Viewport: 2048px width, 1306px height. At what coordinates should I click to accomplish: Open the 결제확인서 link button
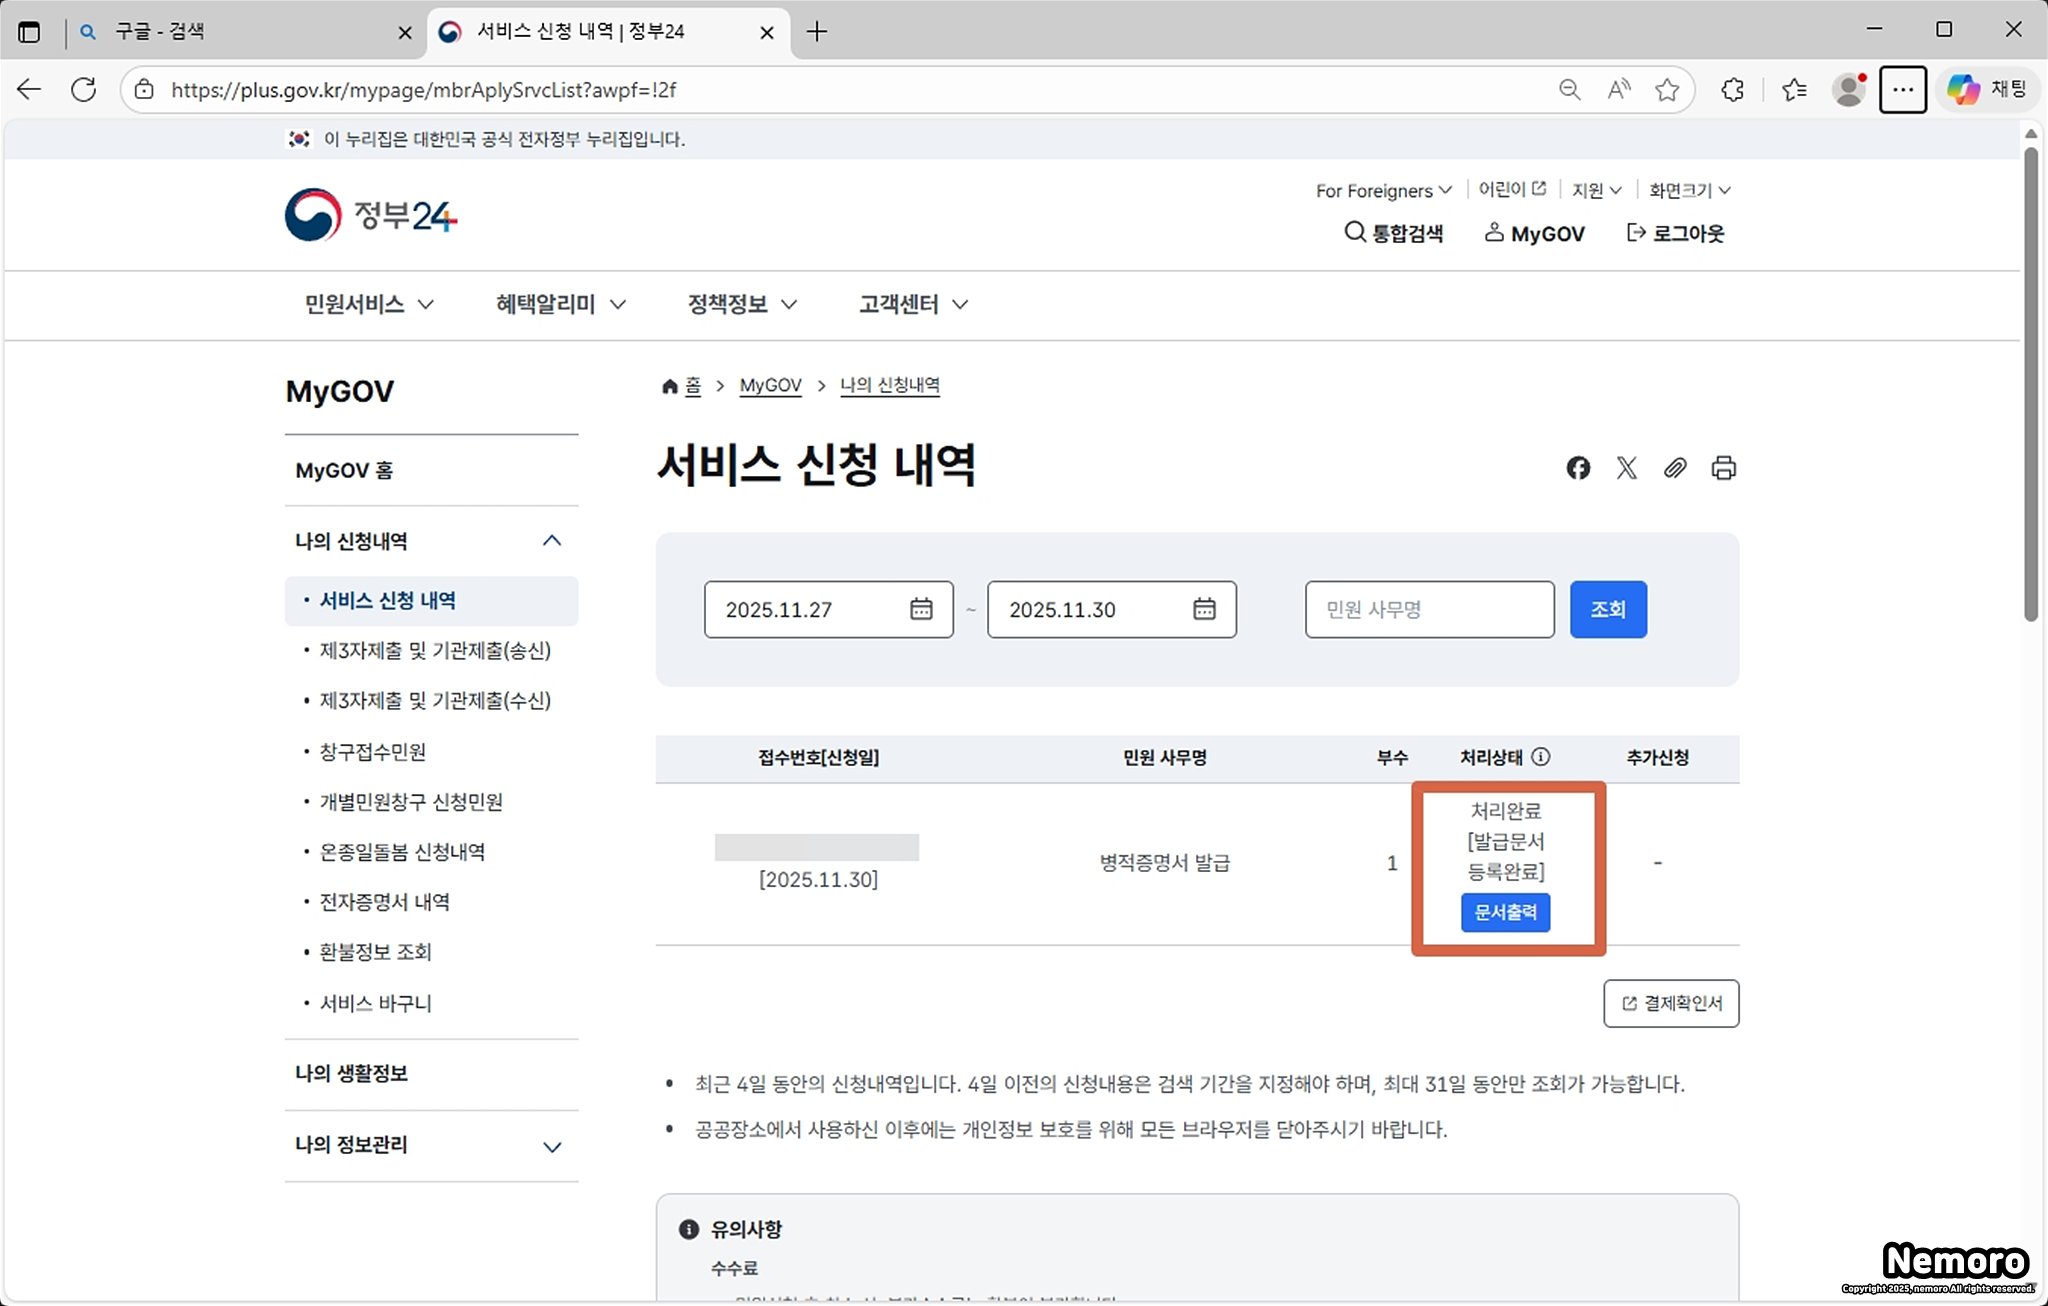pyautogui.click(x=1671, y=1003)
